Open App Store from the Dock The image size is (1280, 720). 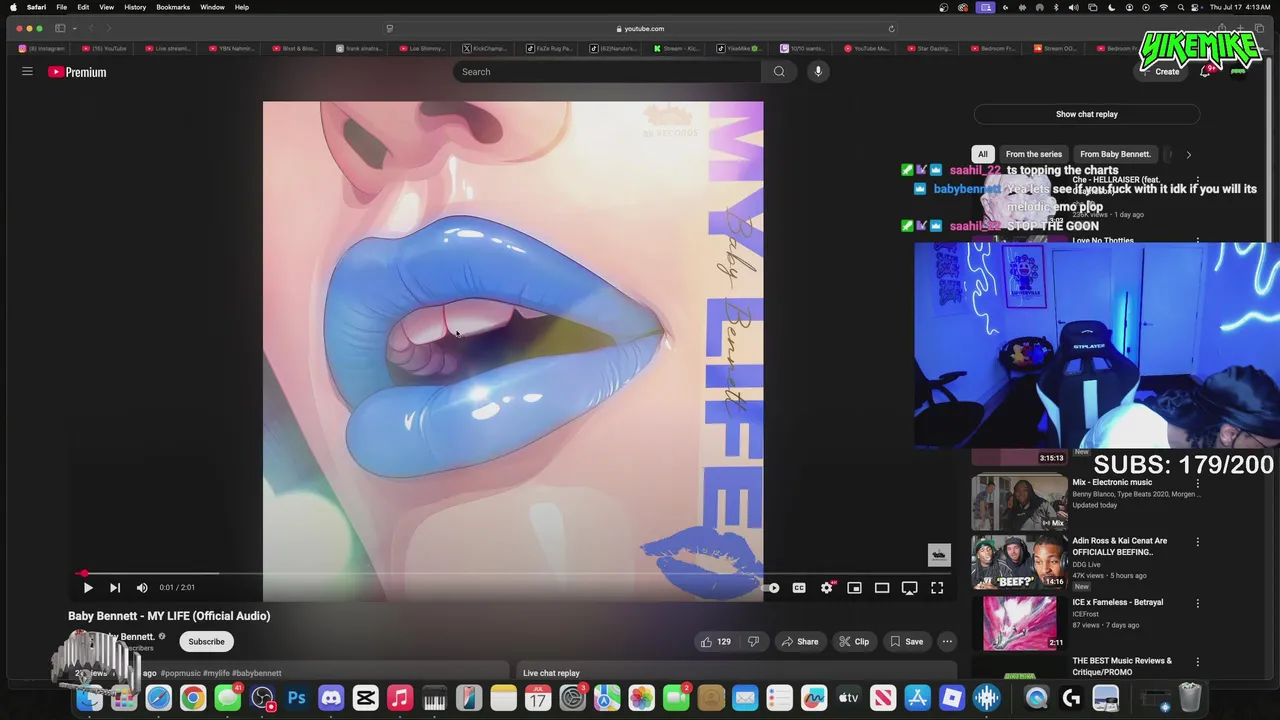click(x=917, y=698)
